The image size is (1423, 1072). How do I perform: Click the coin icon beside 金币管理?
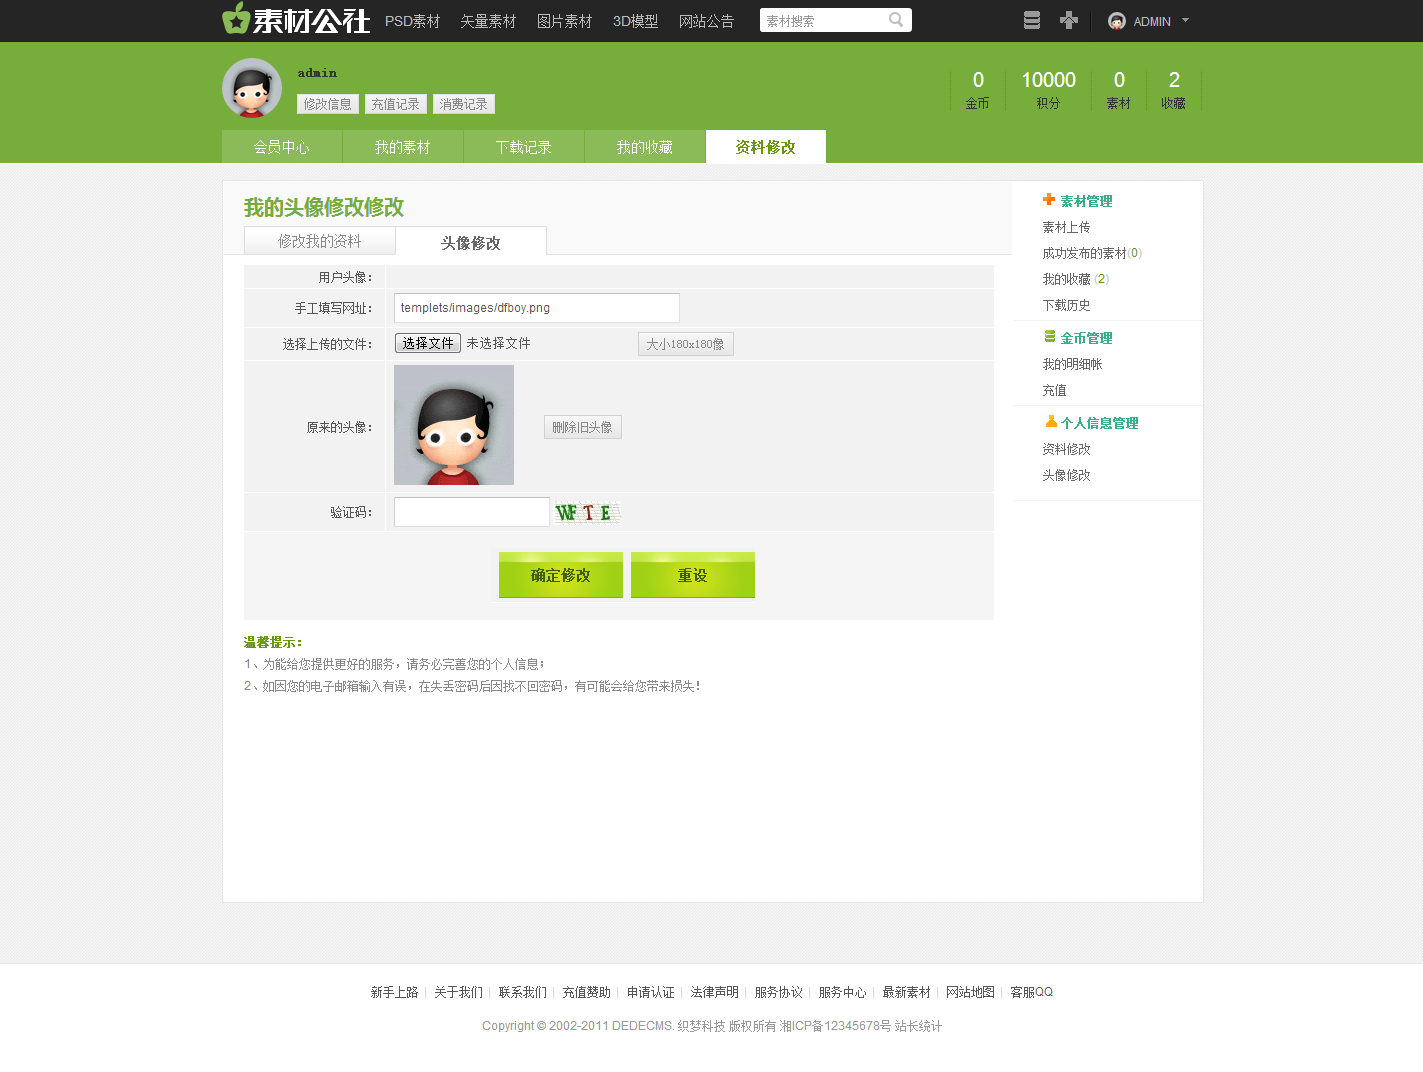[1050, 337]
